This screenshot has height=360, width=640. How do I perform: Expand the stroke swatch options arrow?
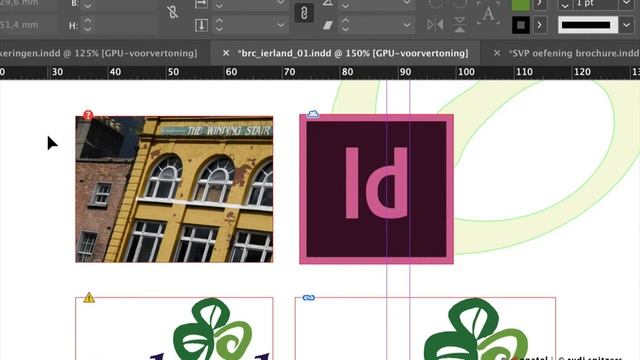point(540,25)
